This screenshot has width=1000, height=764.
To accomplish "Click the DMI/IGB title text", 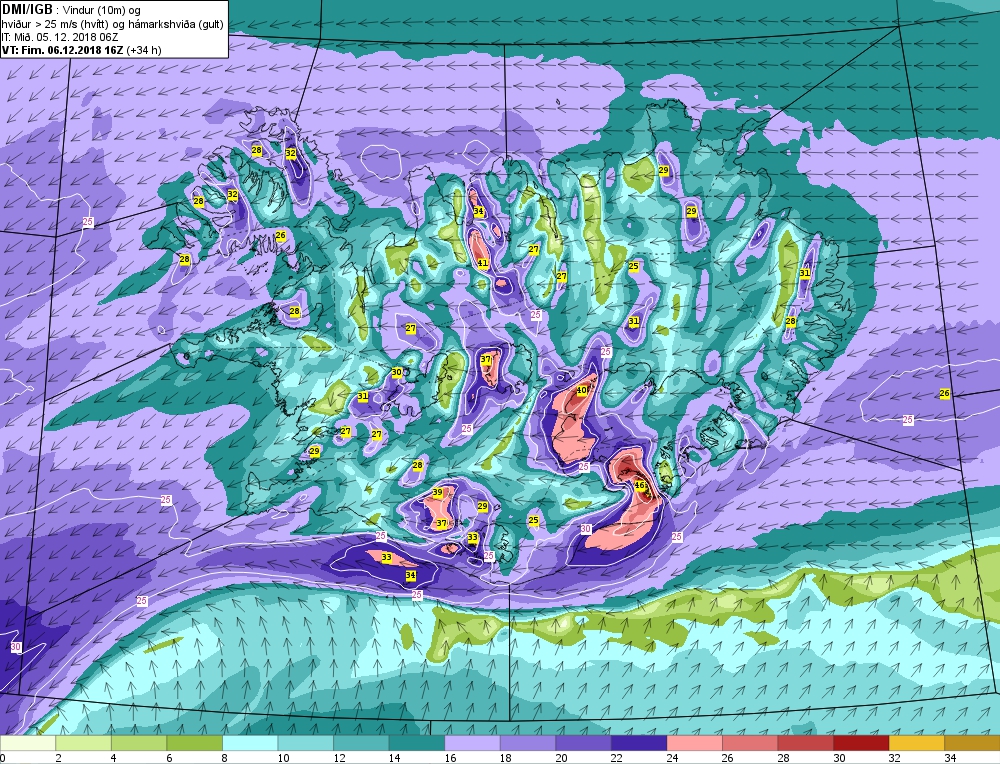I will [x=27, y=9].
